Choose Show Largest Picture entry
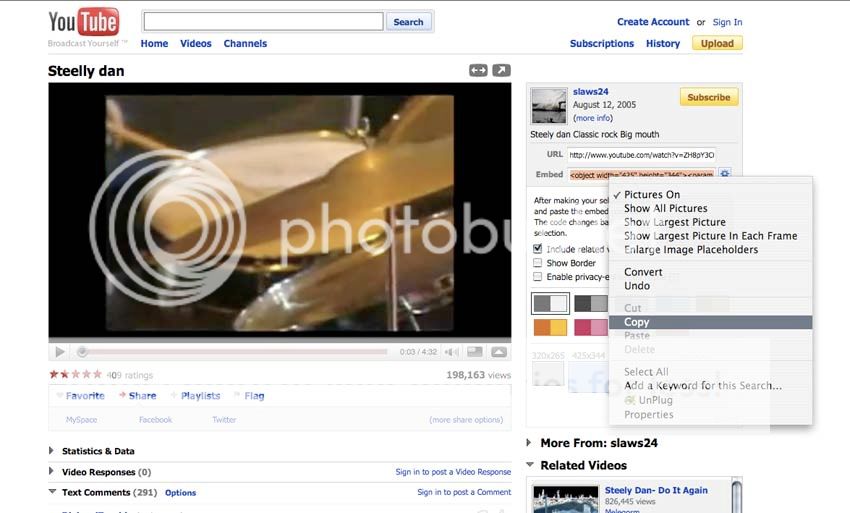 coord(711,222)
